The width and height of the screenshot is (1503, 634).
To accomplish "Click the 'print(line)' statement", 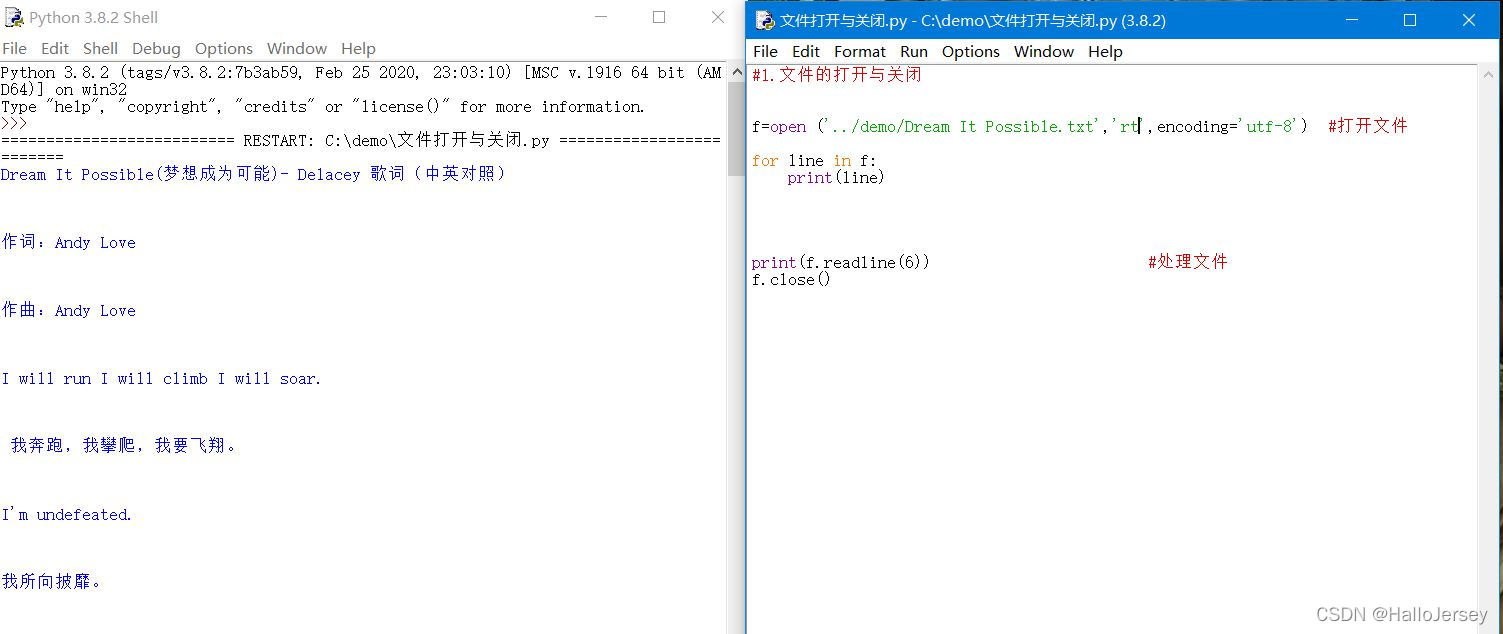I will (x=836, y=177).
